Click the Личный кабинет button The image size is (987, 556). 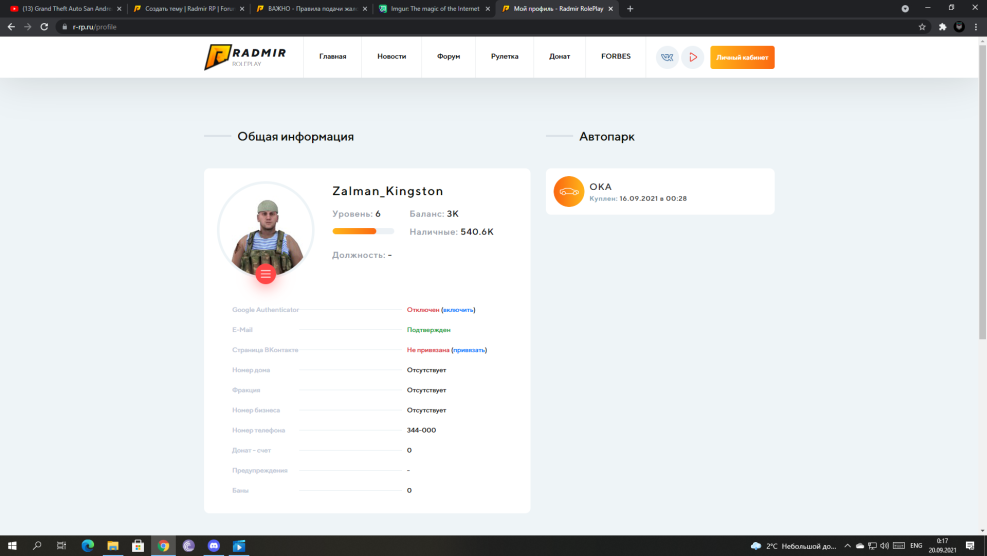pyautogui.click(x=742, y=57)
